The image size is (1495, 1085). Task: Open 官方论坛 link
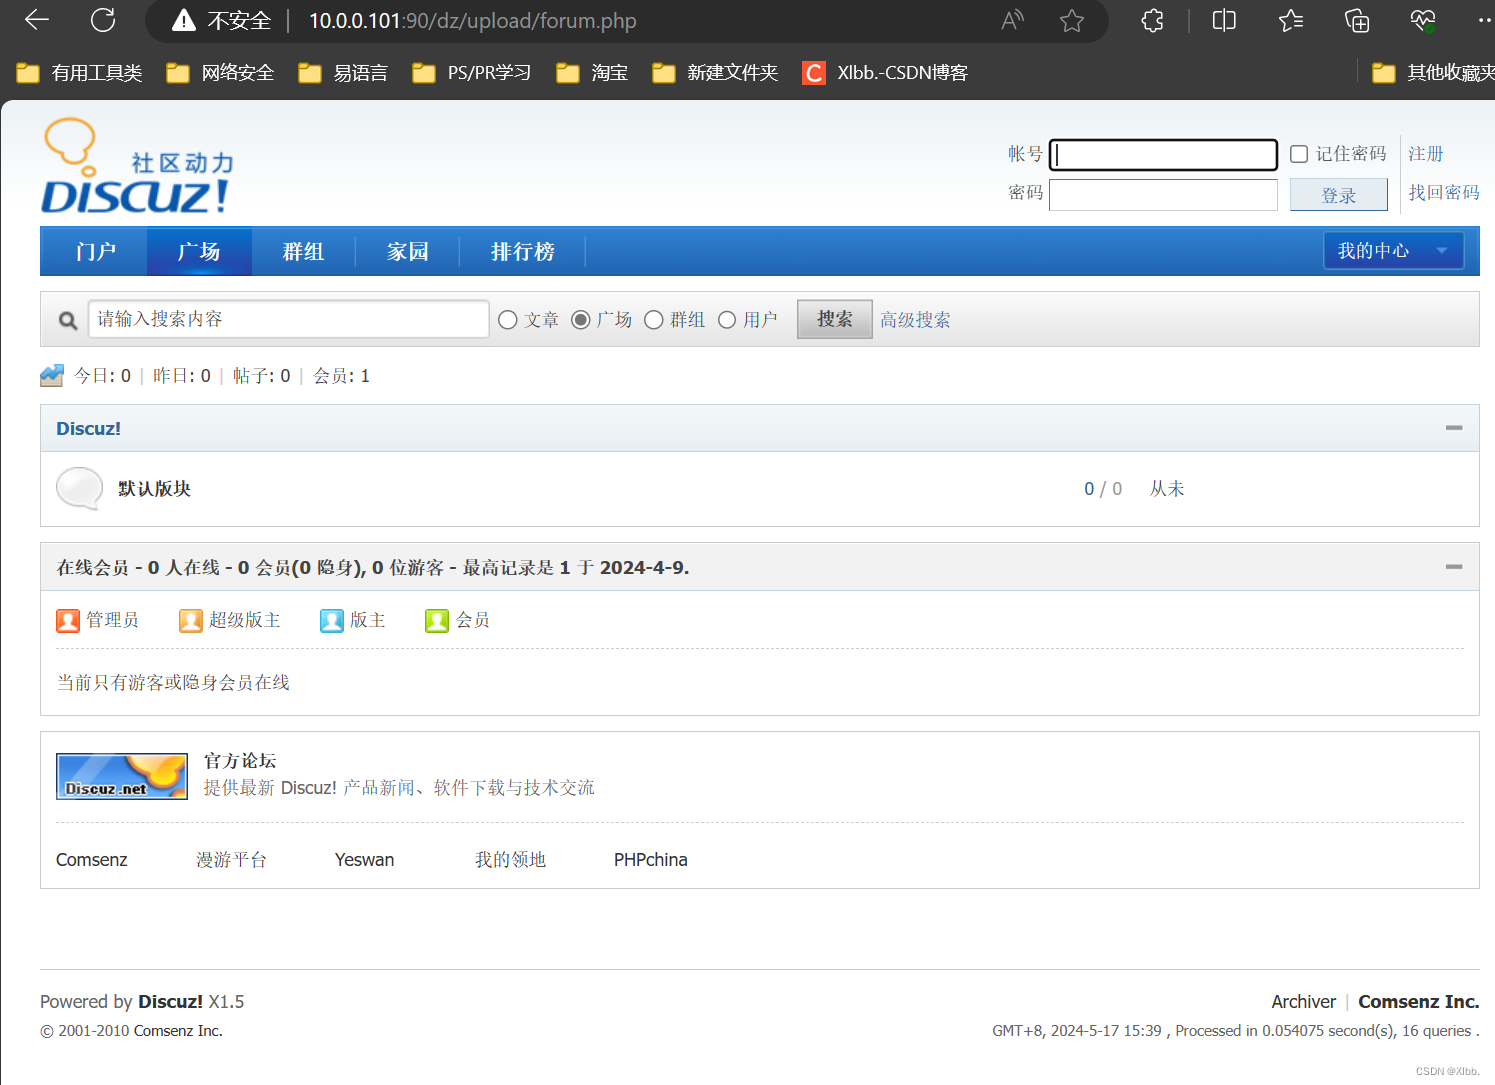coord(240,761)
